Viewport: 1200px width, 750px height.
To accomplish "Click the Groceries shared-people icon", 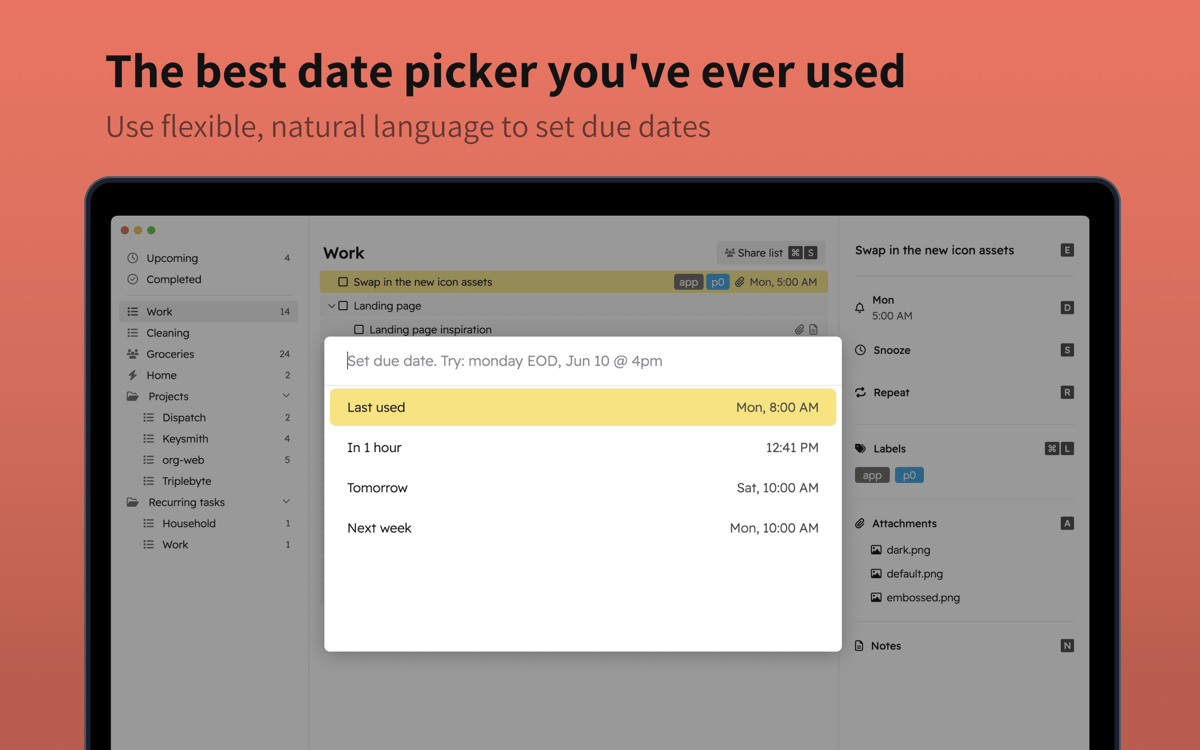I will point(133,354).
